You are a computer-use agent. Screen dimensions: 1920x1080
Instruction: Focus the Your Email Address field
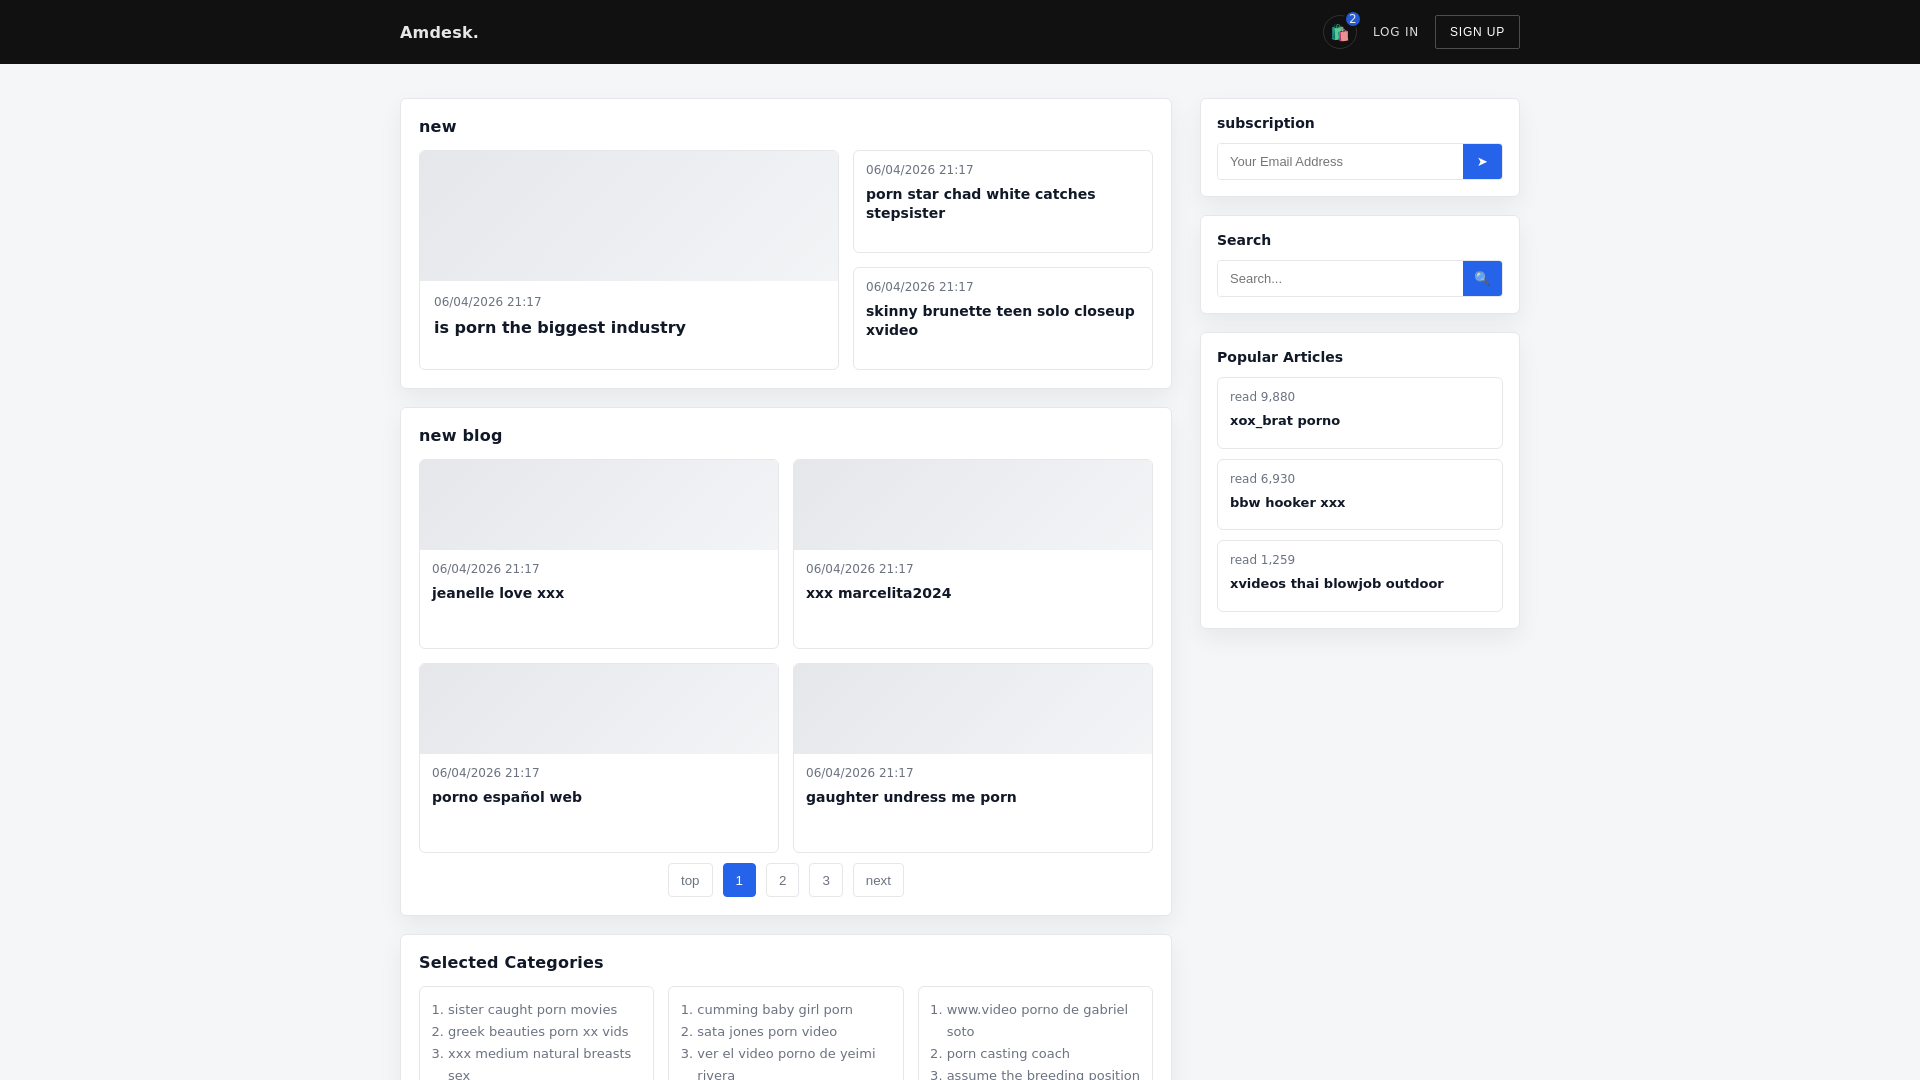[x=1339, y=162]
